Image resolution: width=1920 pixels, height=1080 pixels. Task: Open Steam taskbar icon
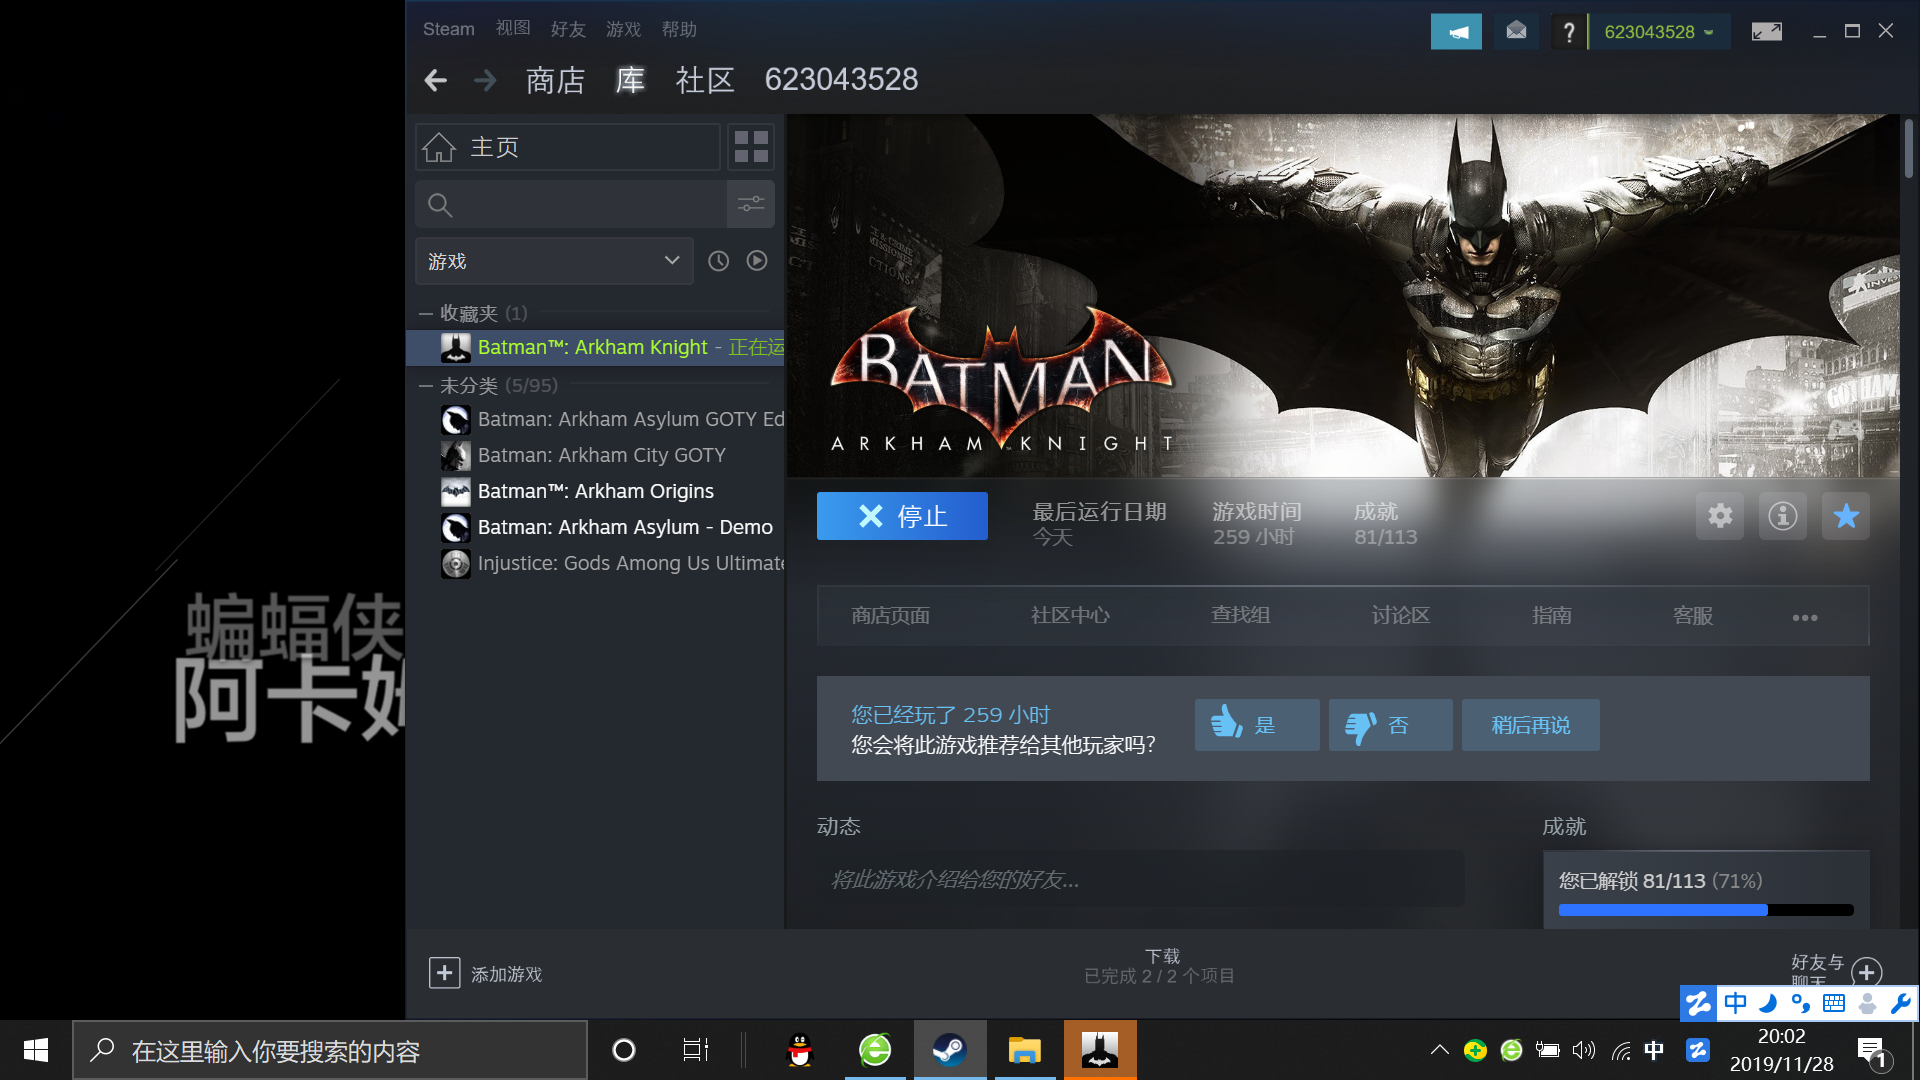point(950,1050)
